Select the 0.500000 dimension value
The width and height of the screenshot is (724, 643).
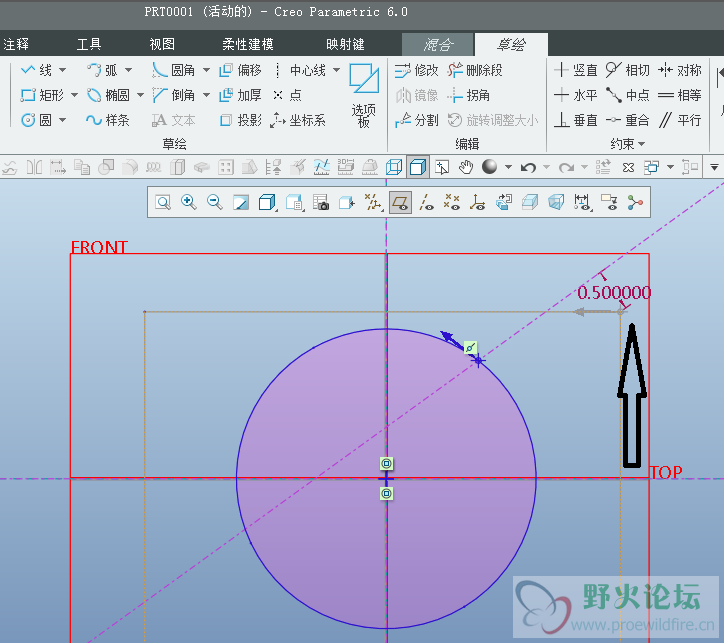(x=614, y=293)
